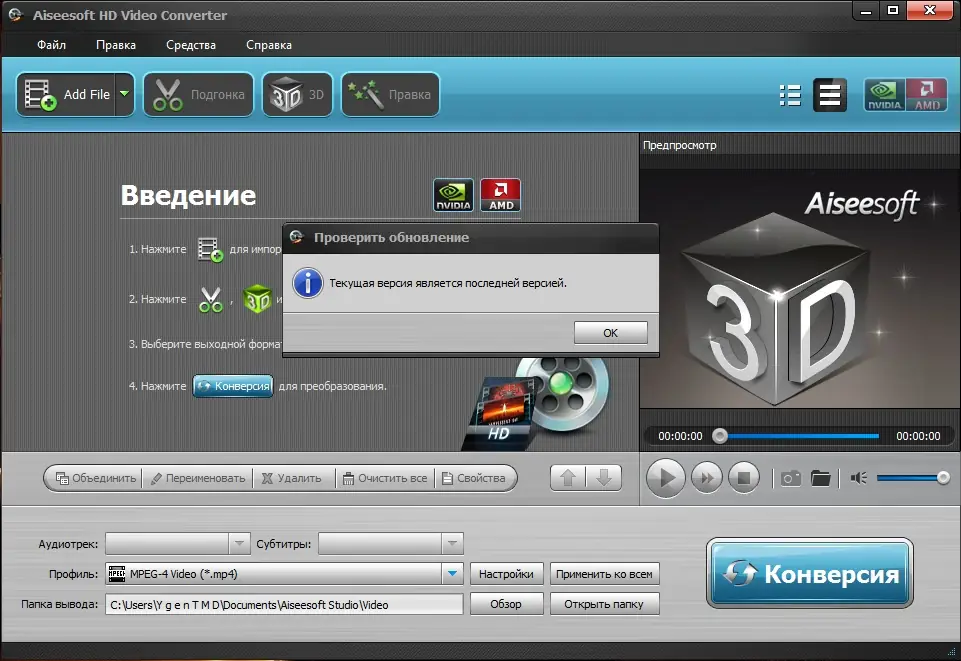
Task: Click the app logo icon in title bar
Action: pyautogui.click(x=16, y=15)
